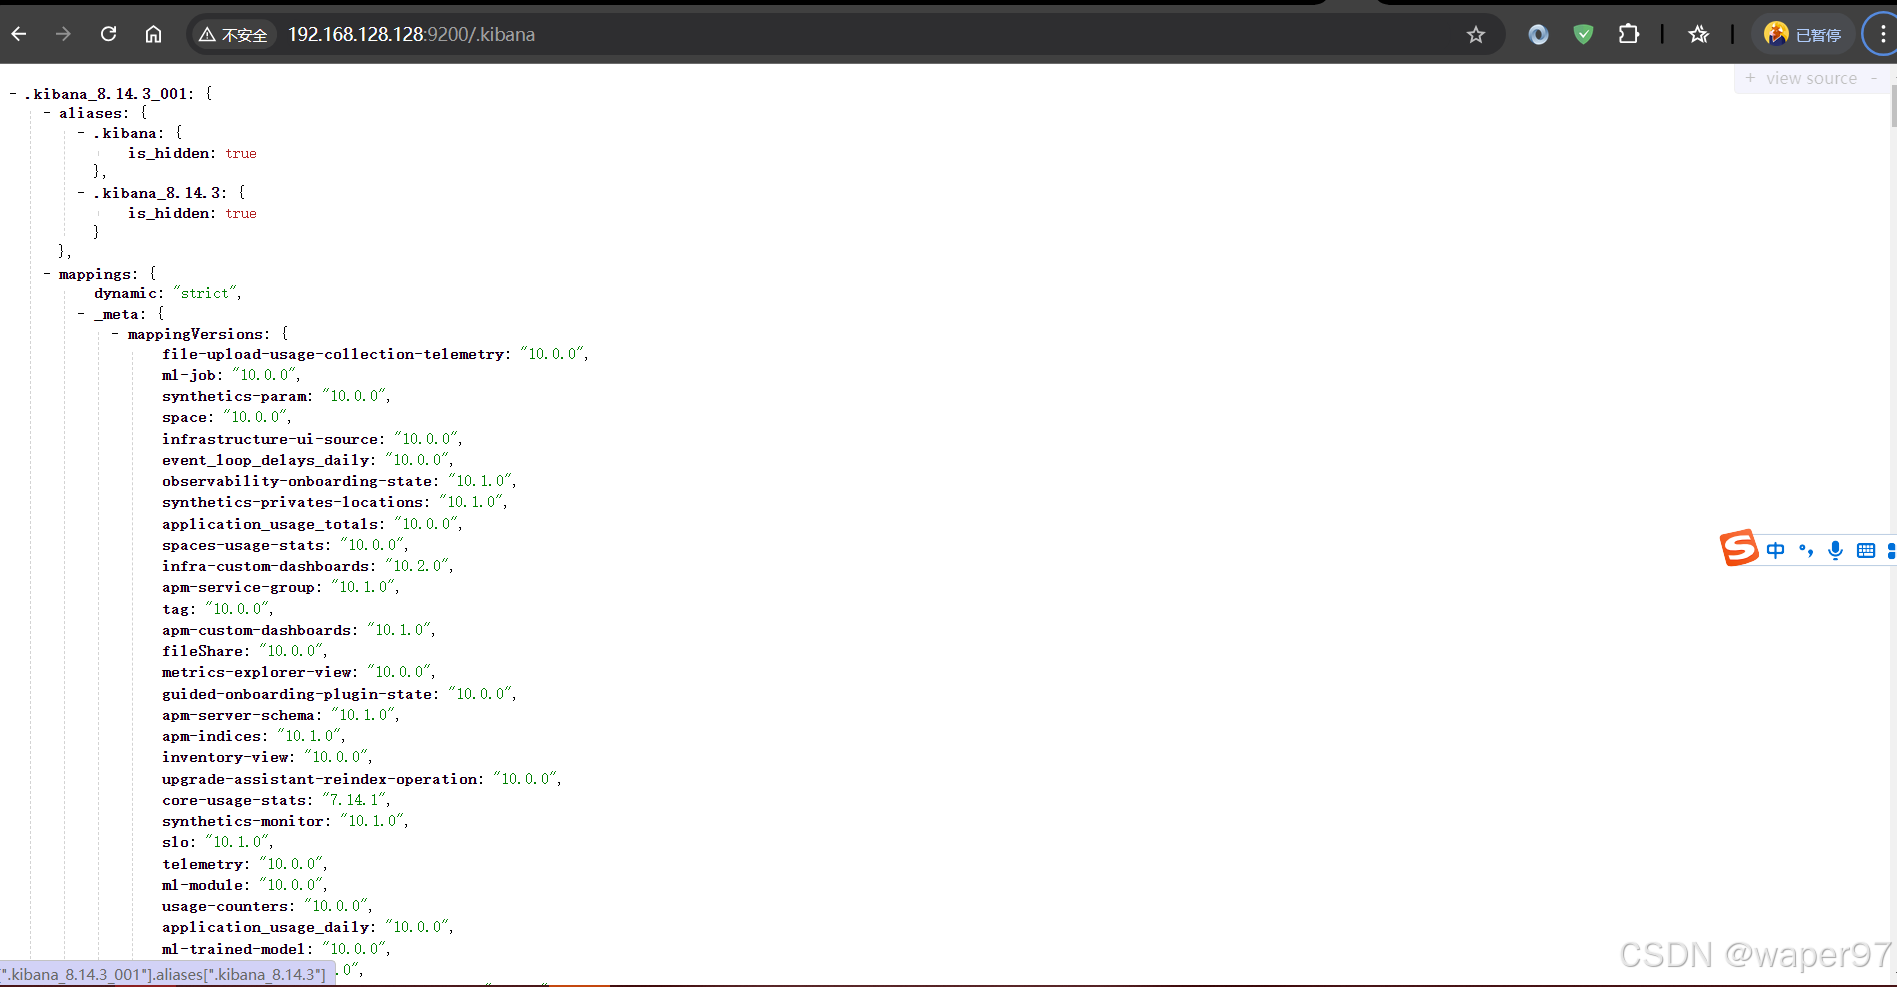Image resolution: width=1897 pixels, height=987 pixels.
Task: Click the Sogou input method S logo
Action: (x=1739, y=548)
